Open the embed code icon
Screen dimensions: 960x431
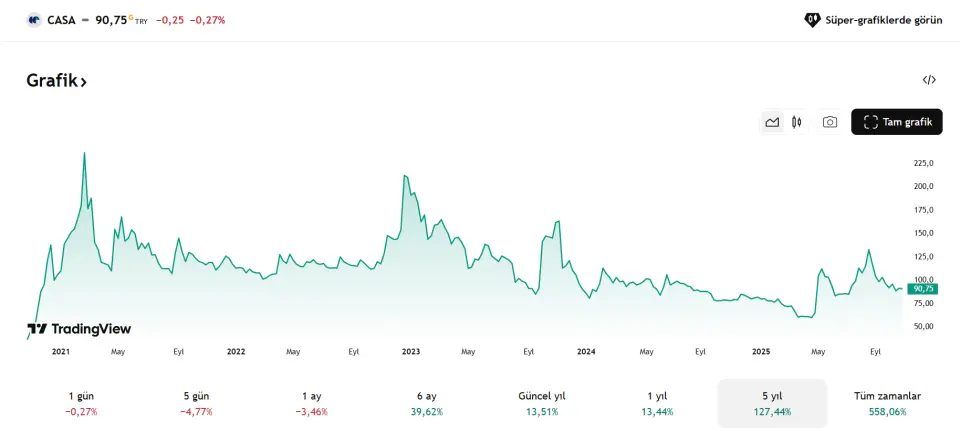point(929,80)
